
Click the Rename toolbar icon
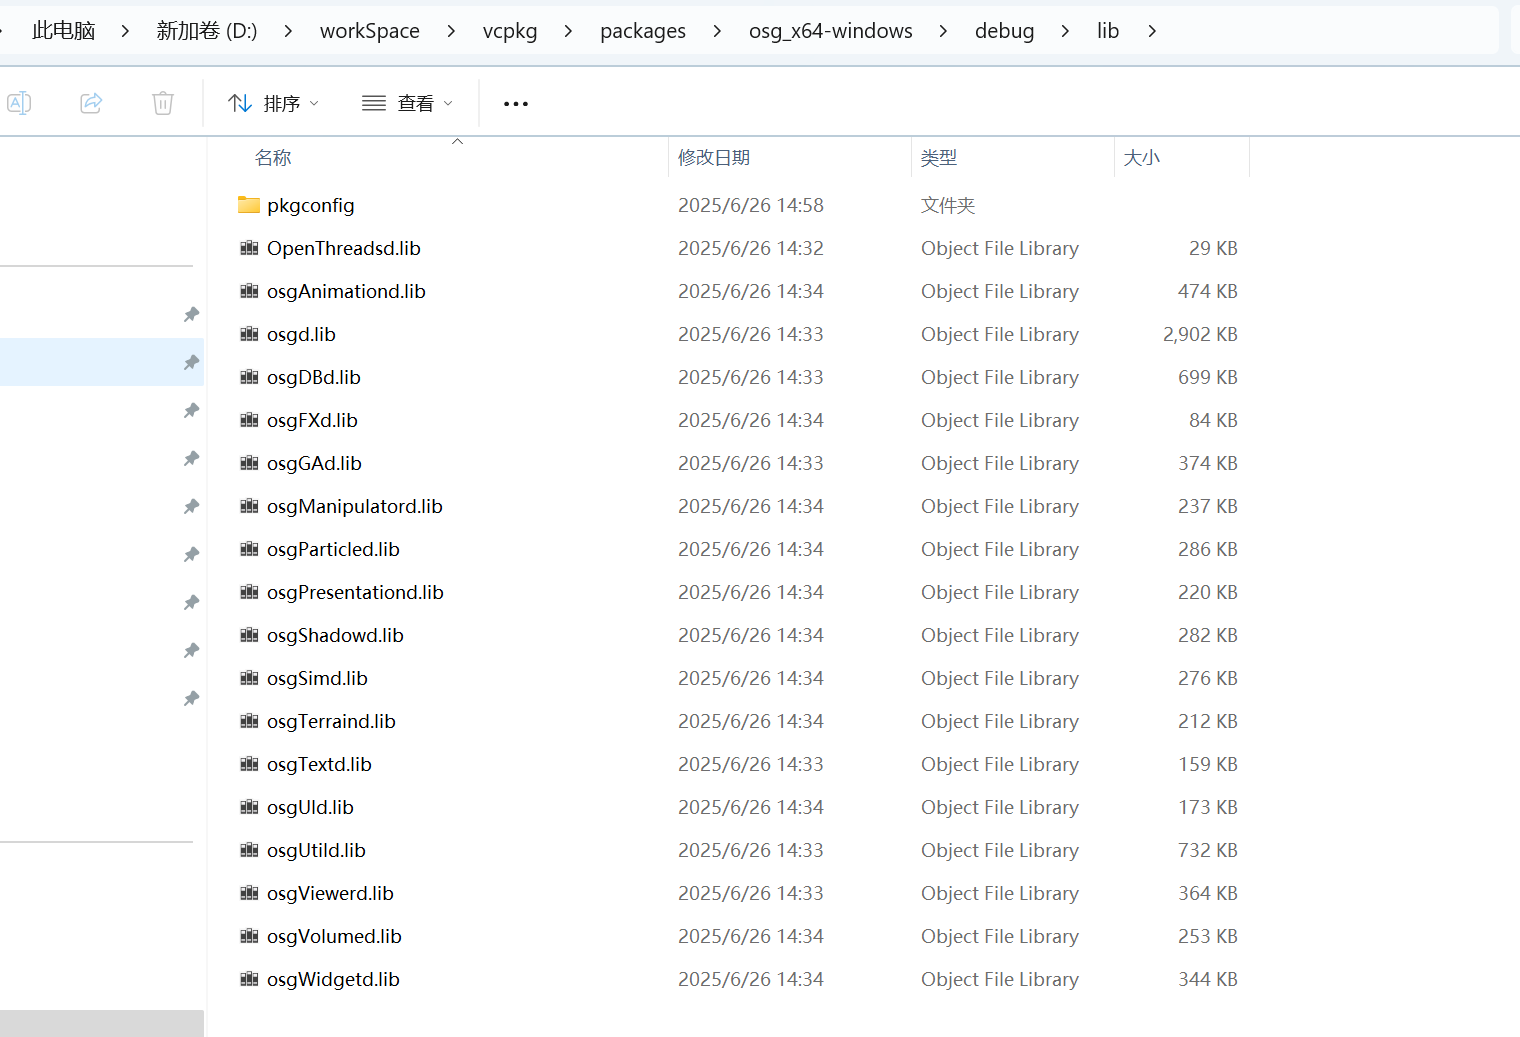(19, 103)
